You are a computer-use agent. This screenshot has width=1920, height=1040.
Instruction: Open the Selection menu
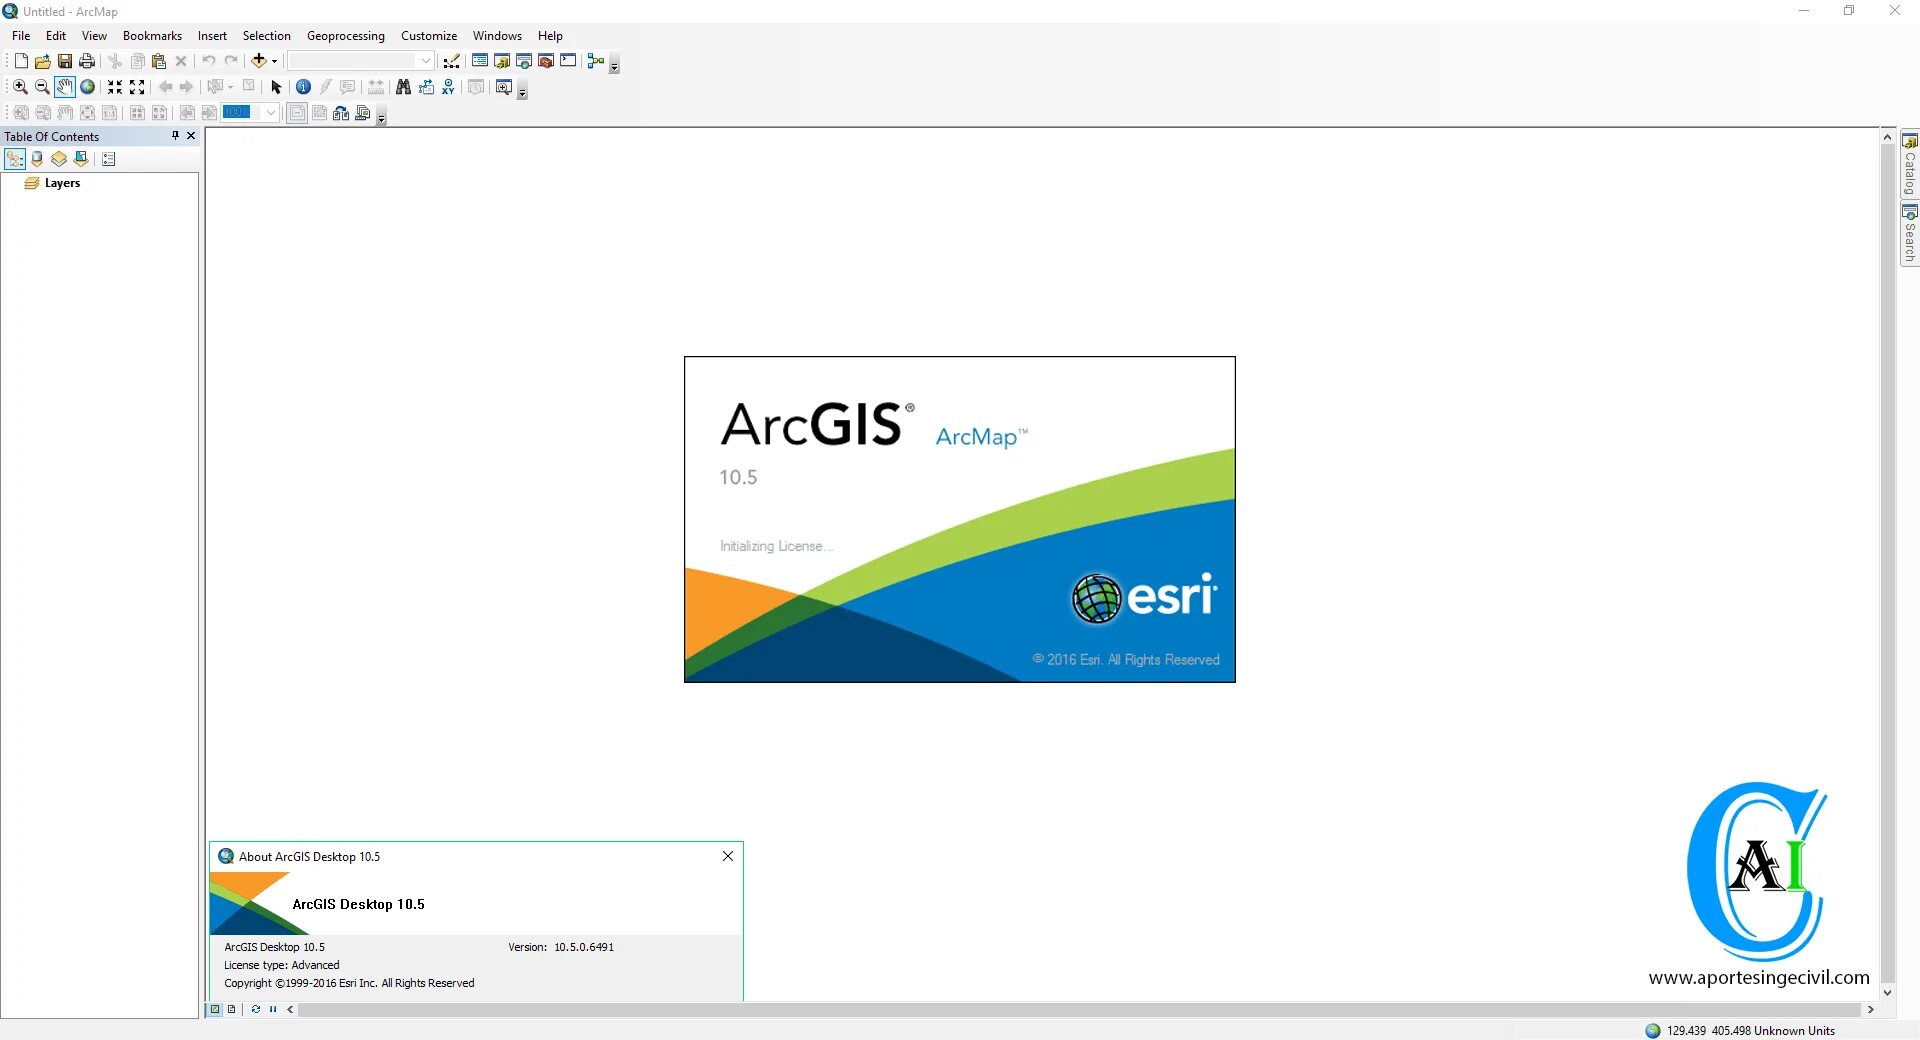[x=267, y=36]
